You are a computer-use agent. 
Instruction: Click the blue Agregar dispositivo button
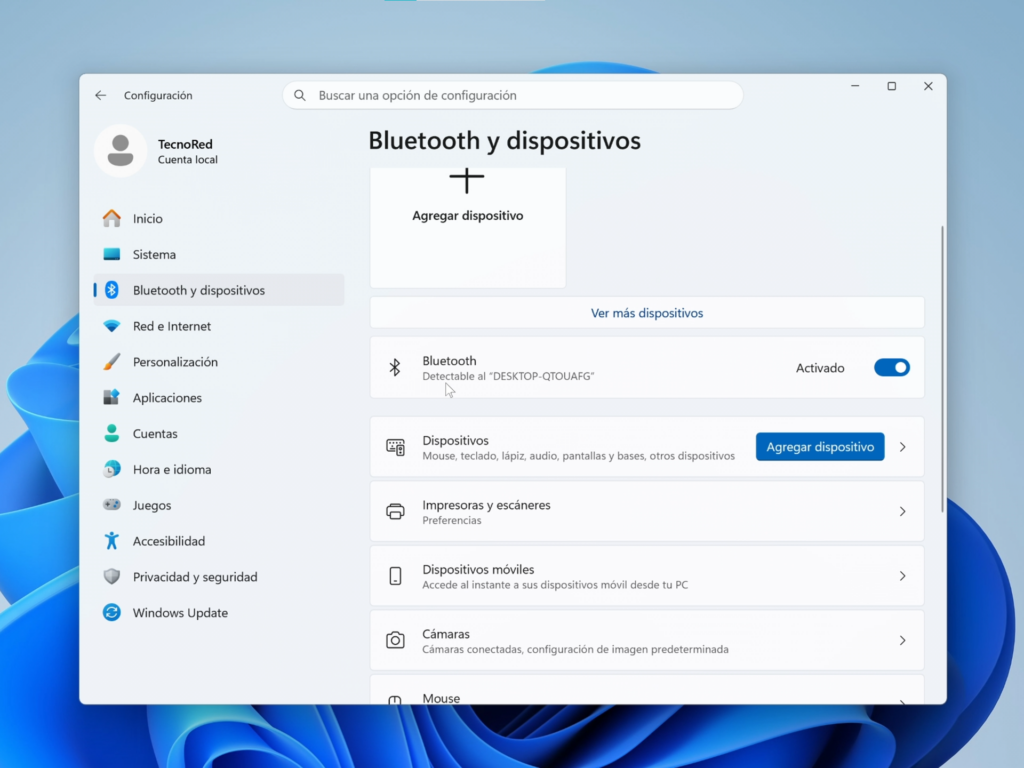pyautogui.click(x=820, y=447)
